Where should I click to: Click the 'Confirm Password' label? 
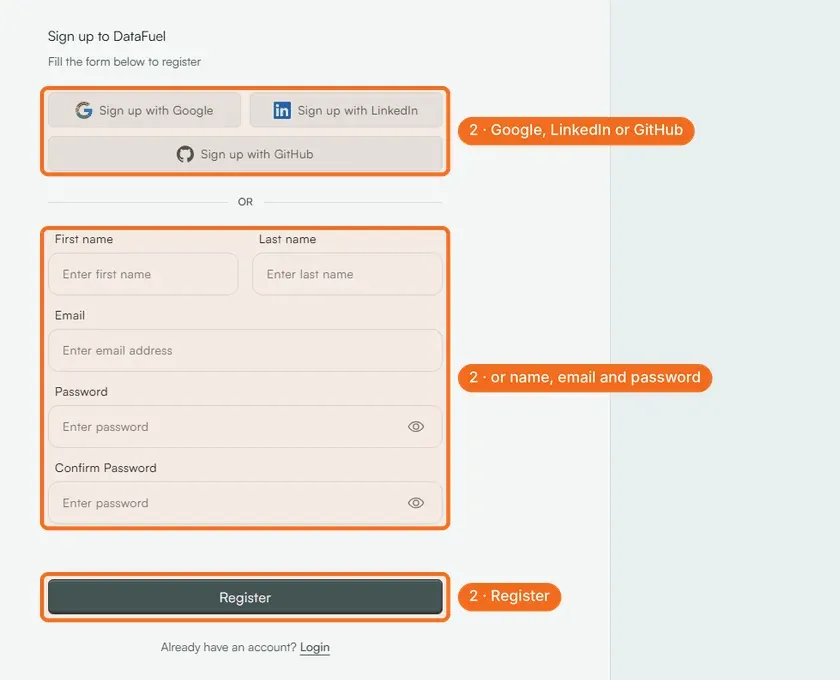[x=106, y=468]
